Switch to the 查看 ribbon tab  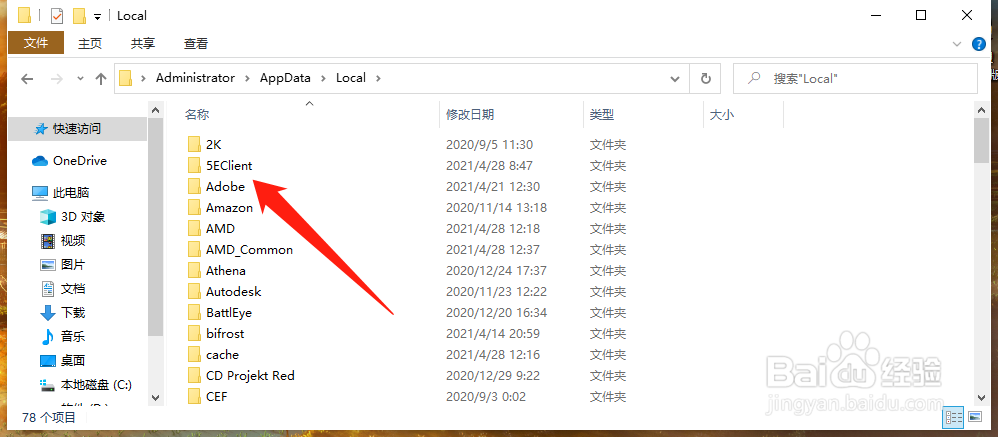(196, 43)
